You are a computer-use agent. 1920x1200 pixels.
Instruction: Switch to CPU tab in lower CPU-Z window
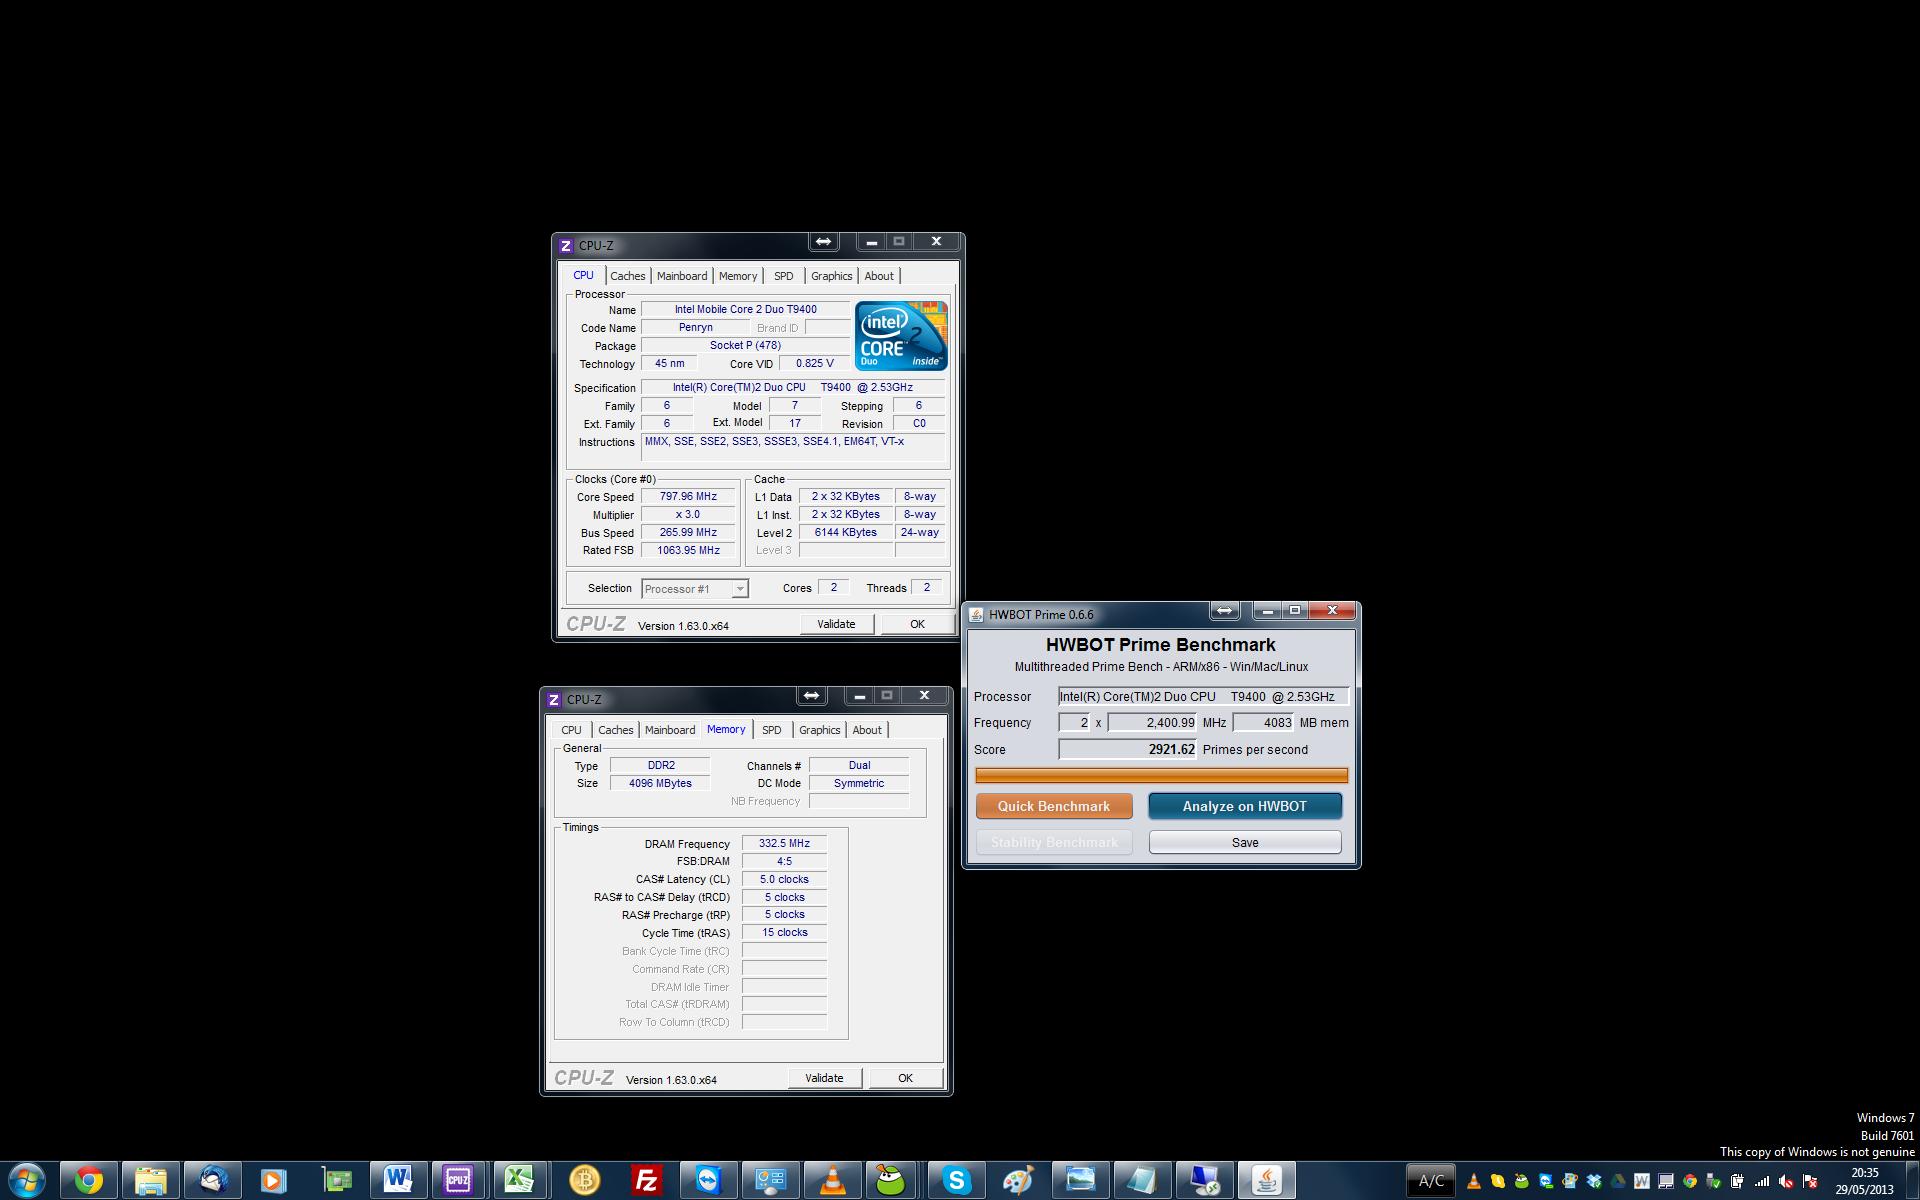pyautogui.click(x=572, y=730)
